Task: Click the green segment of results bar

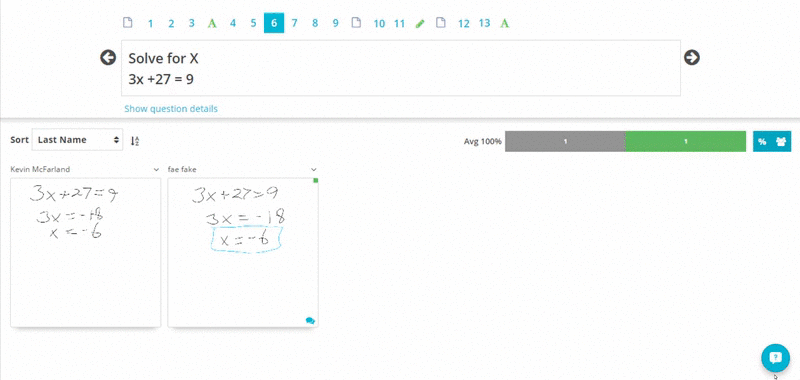Action: click(685, 141)
